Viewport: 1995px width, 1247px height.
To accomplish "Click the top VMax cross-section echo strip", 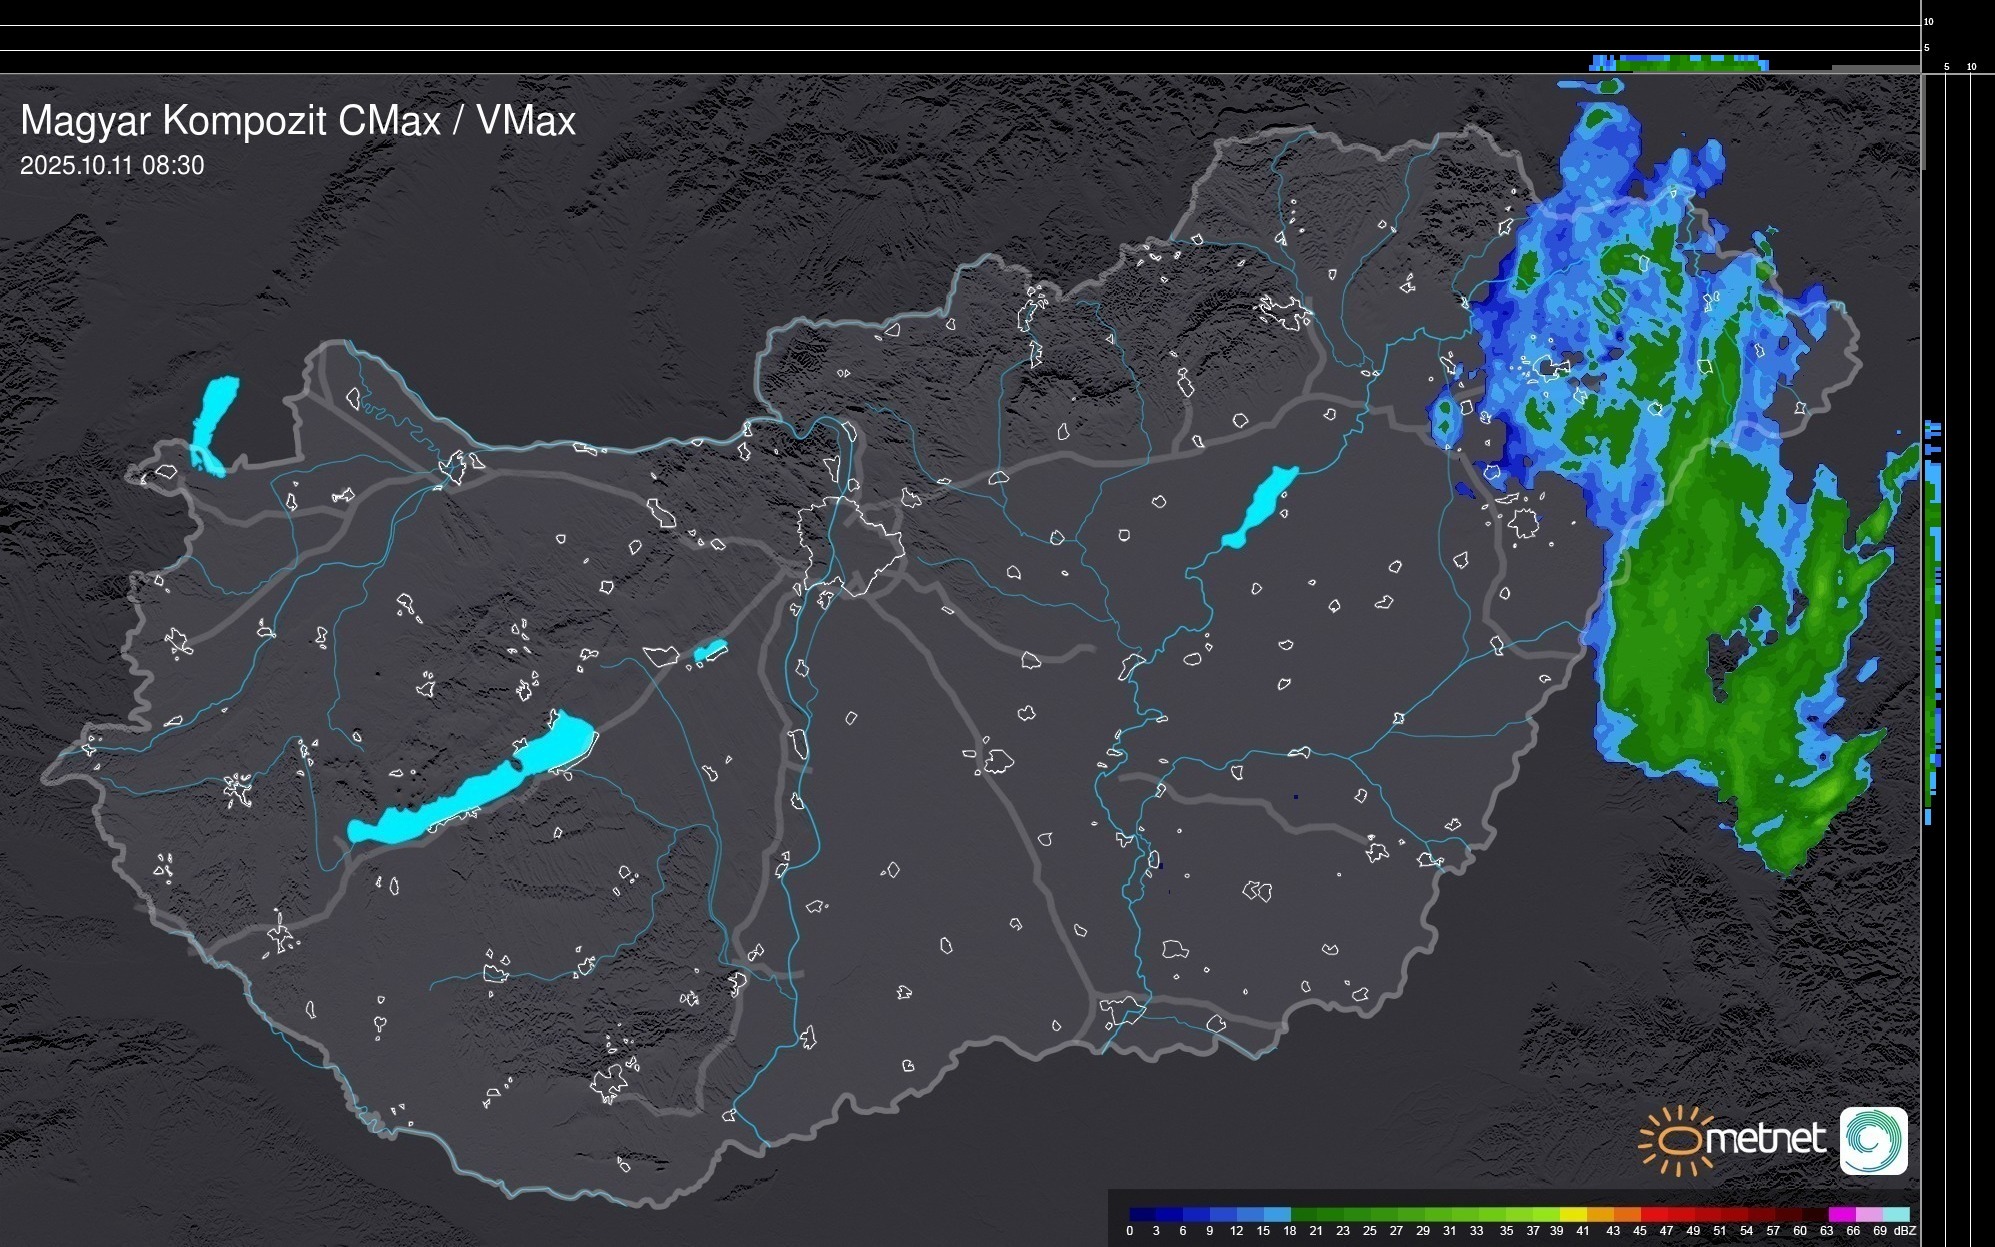I will (1680, 63).
